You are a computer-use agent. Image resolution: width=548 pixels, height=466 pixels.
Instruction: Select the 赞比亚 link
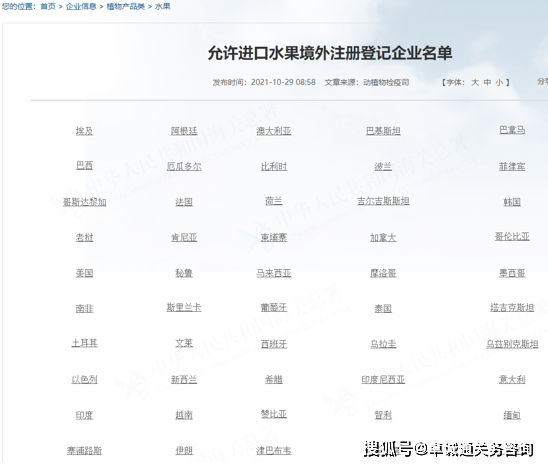[274, 414]
